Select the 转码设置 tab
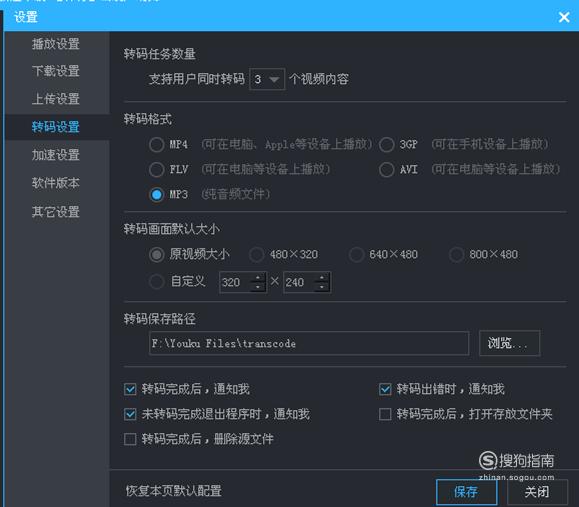 point(56,127)
